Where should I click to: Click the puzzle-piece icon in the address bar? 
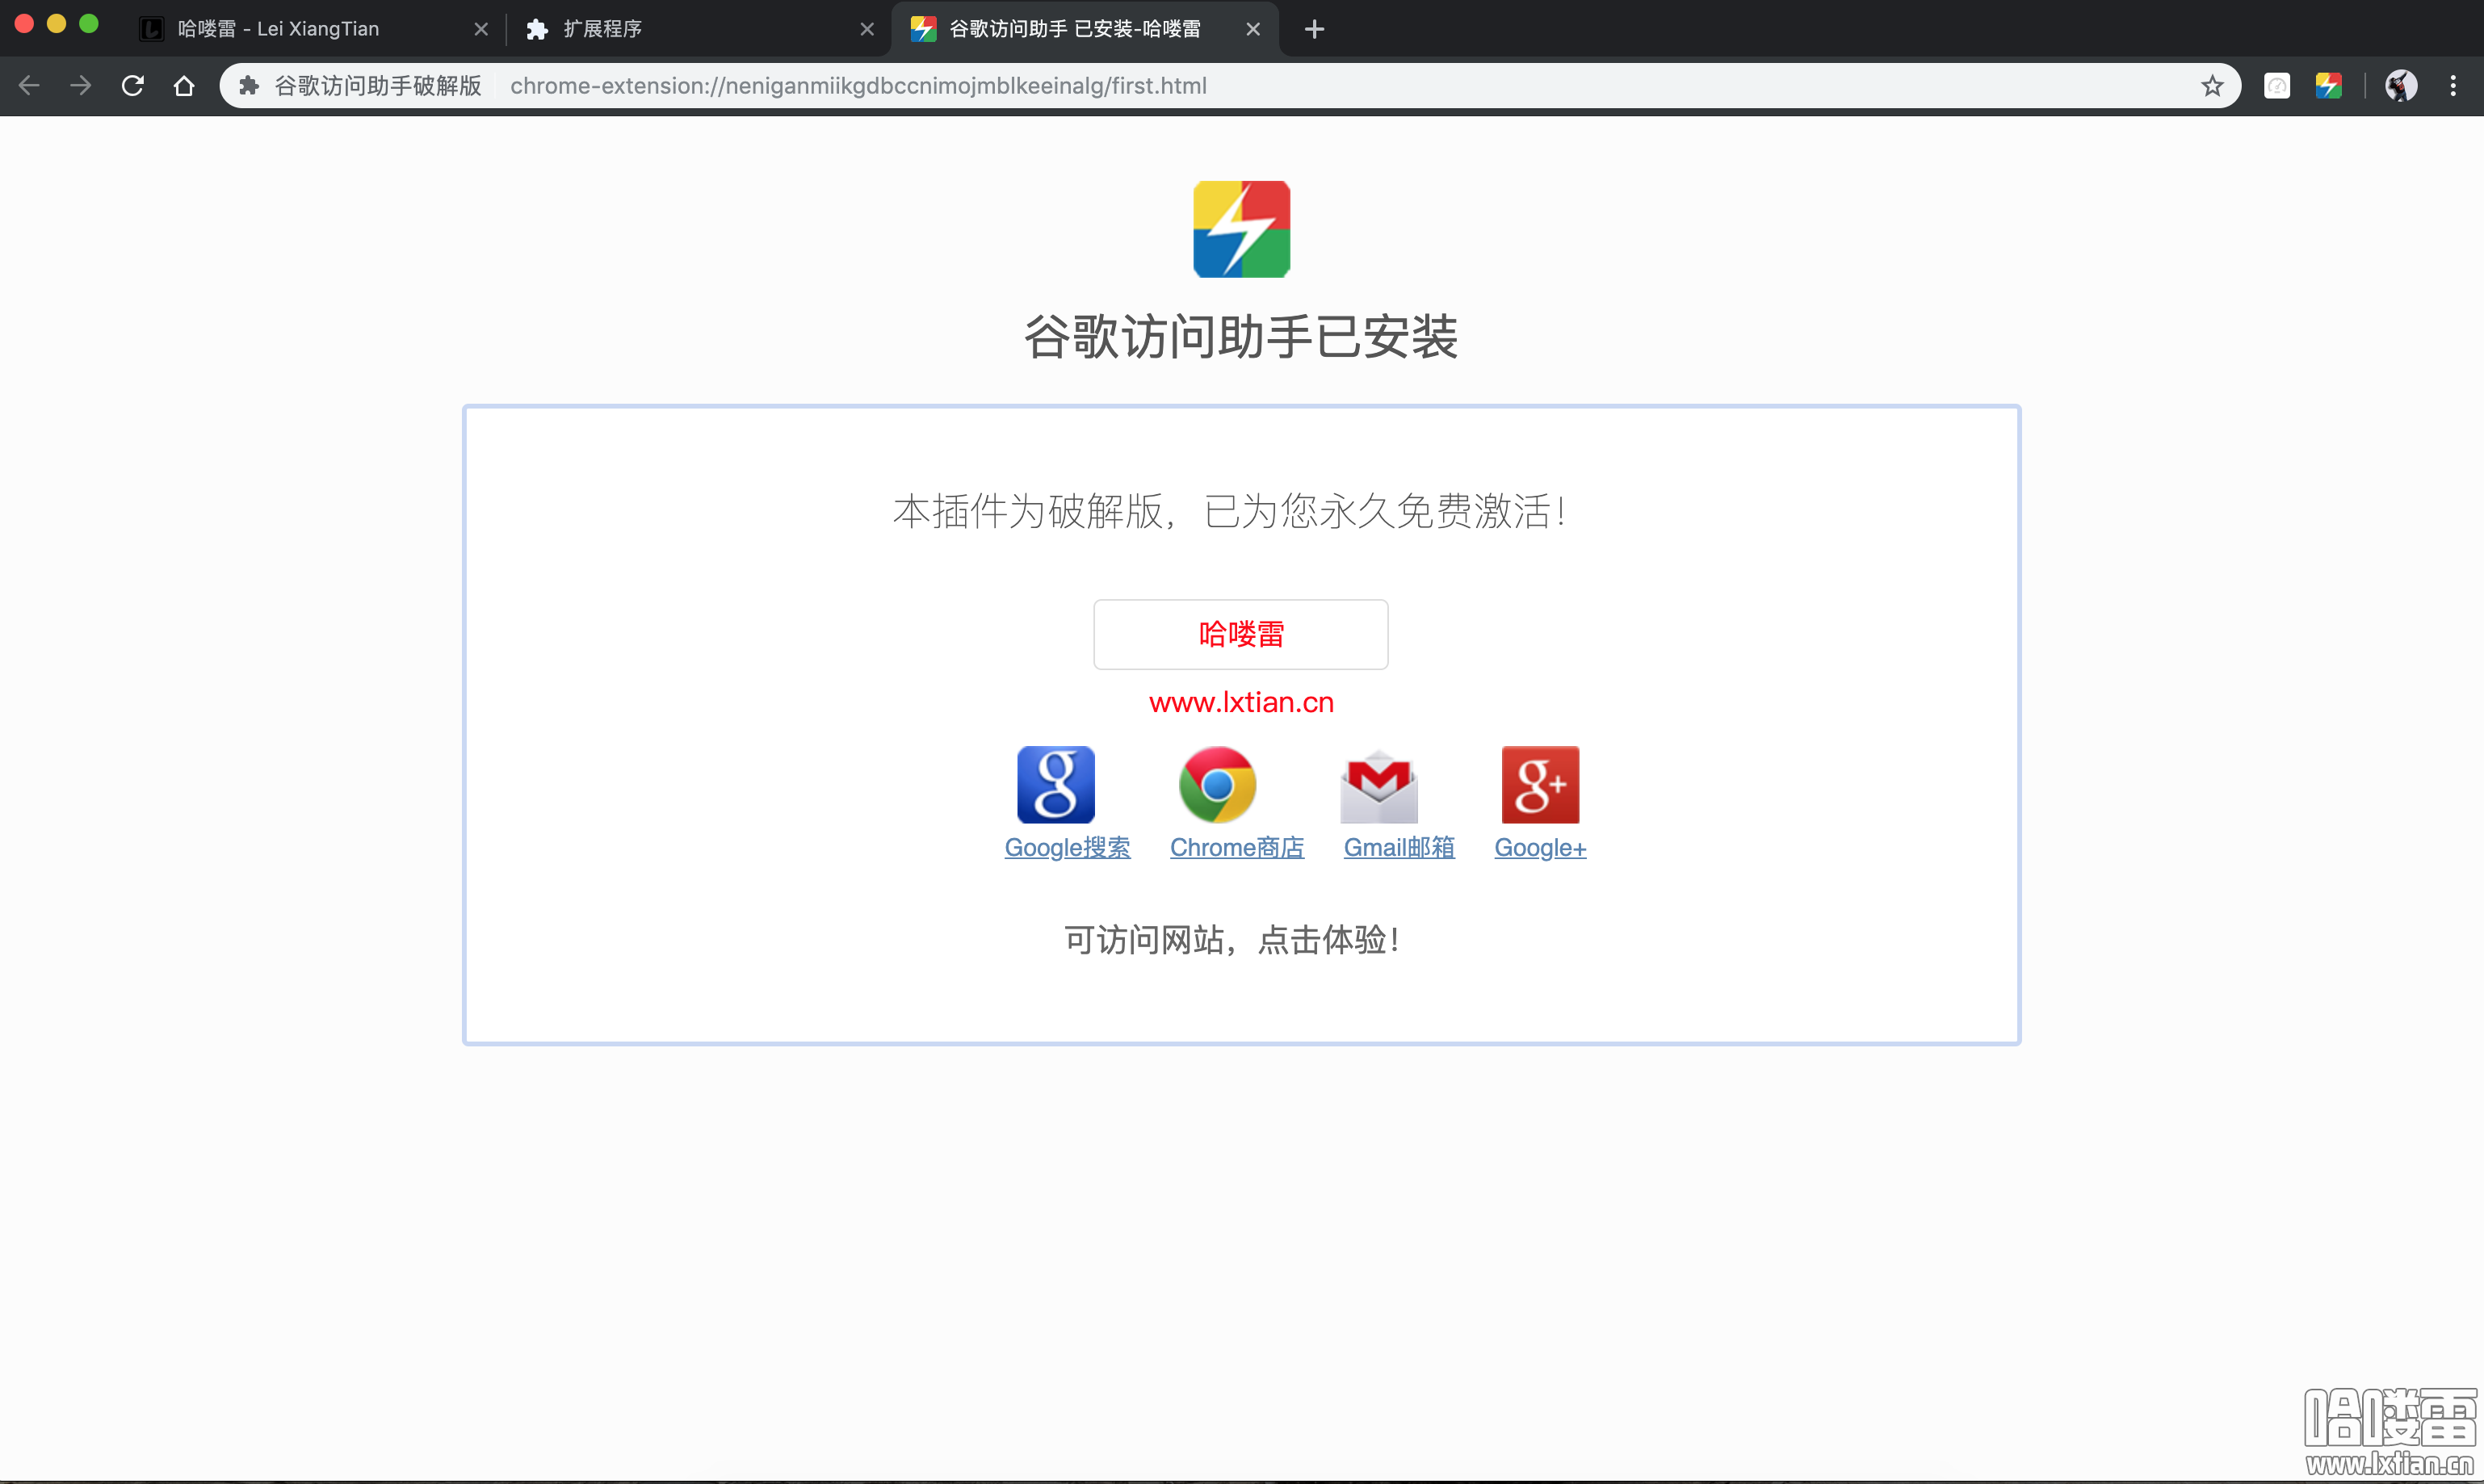click(250, 86)
